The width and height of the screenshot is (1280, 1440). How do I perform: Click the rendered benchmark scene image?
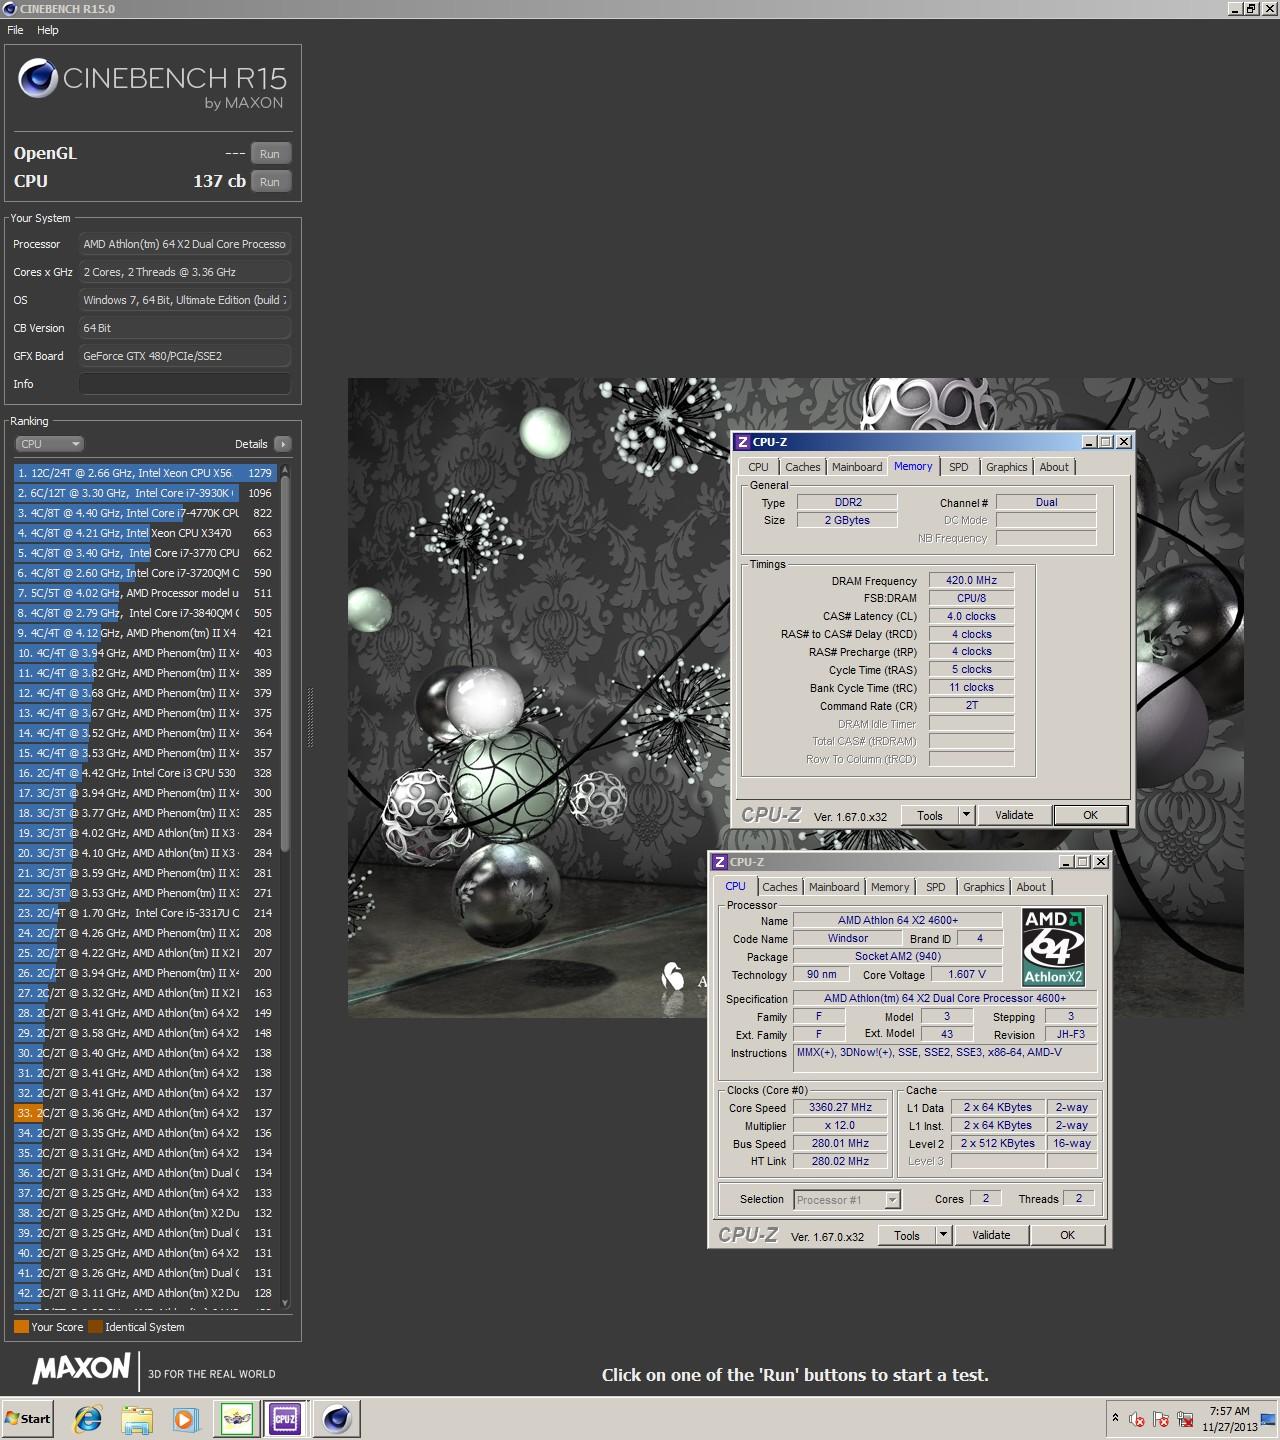(540, 697)
